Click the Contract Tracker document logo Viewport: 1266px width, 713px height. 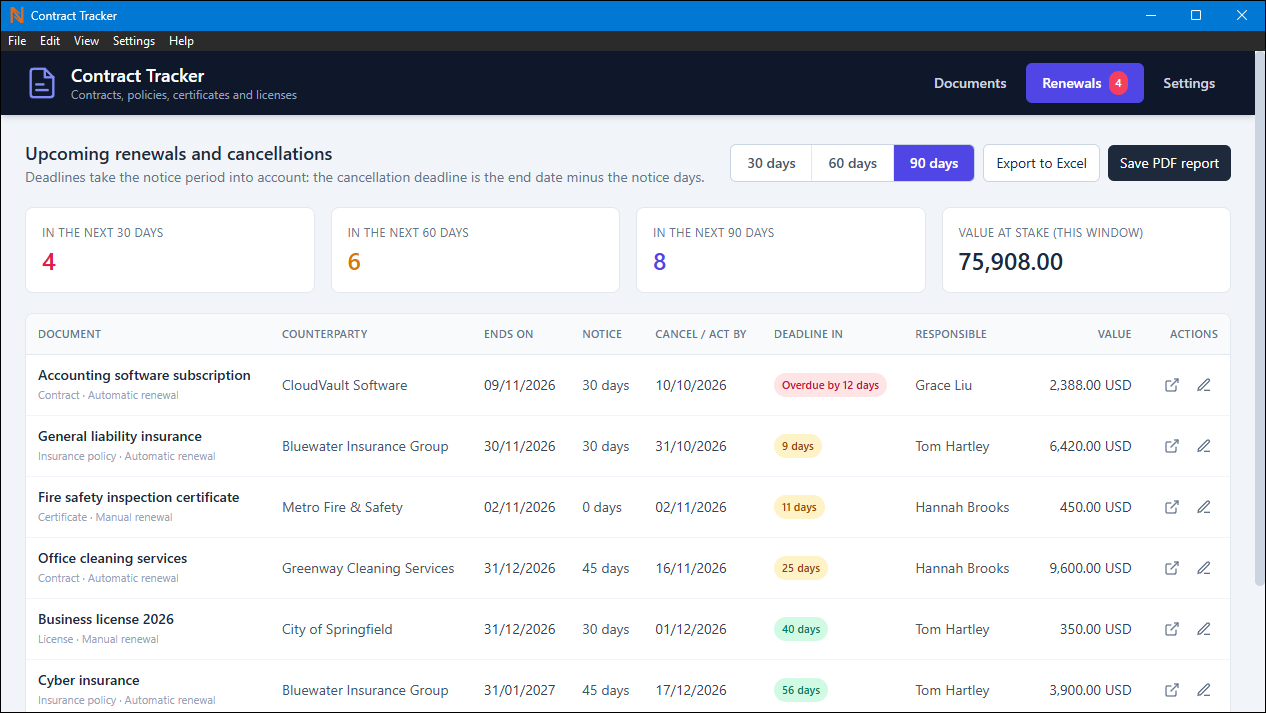click(x=42, y=84)
